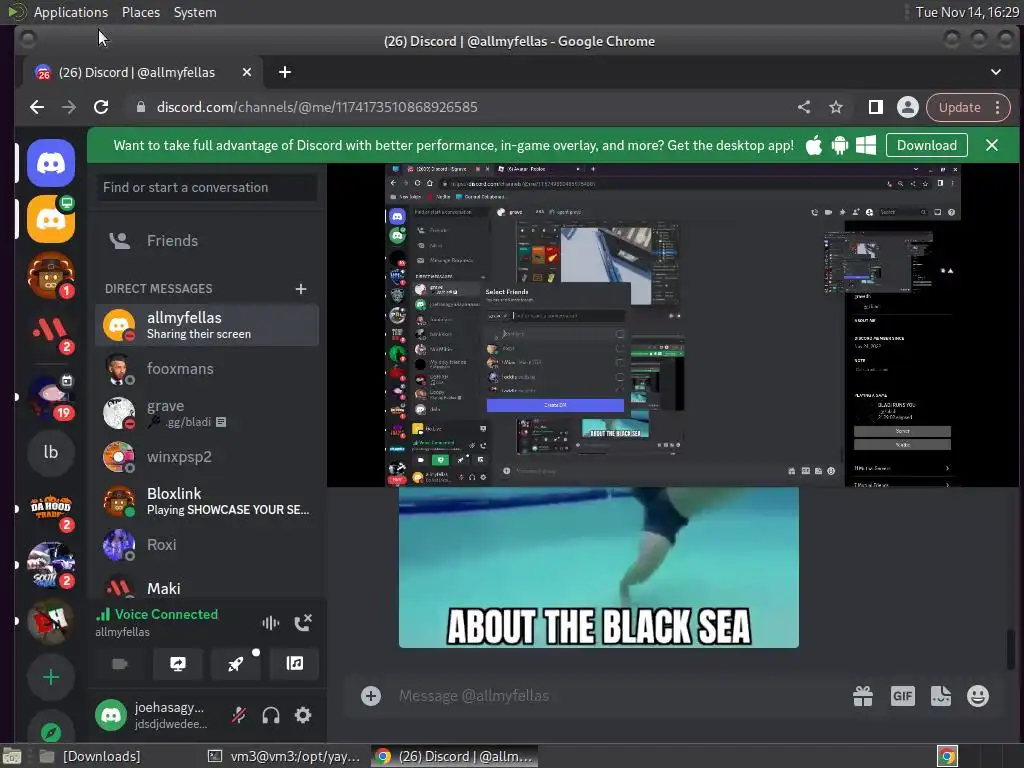Bookmark this page star icon
The image size is (1024, 768).
coord(836,107)
